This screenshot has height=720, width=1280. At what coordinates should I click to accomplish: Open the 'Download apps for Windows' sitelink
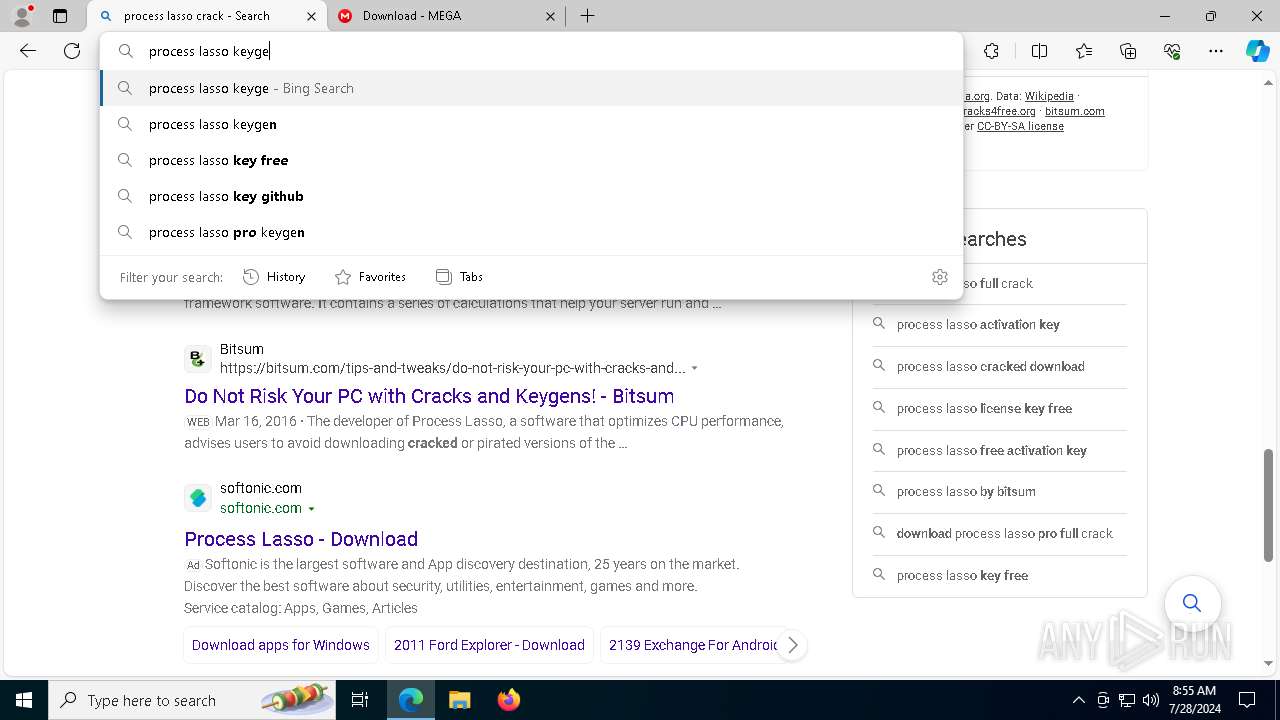281,645
